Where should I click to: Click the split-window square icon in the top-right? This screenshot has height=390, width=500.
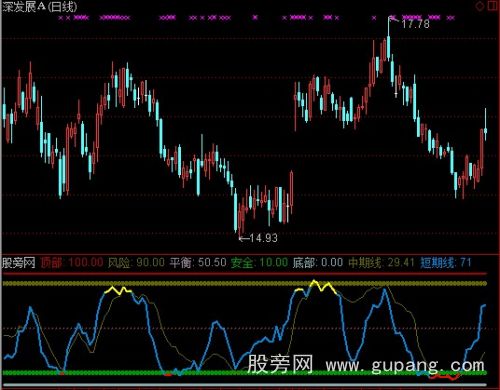[493, 5]
